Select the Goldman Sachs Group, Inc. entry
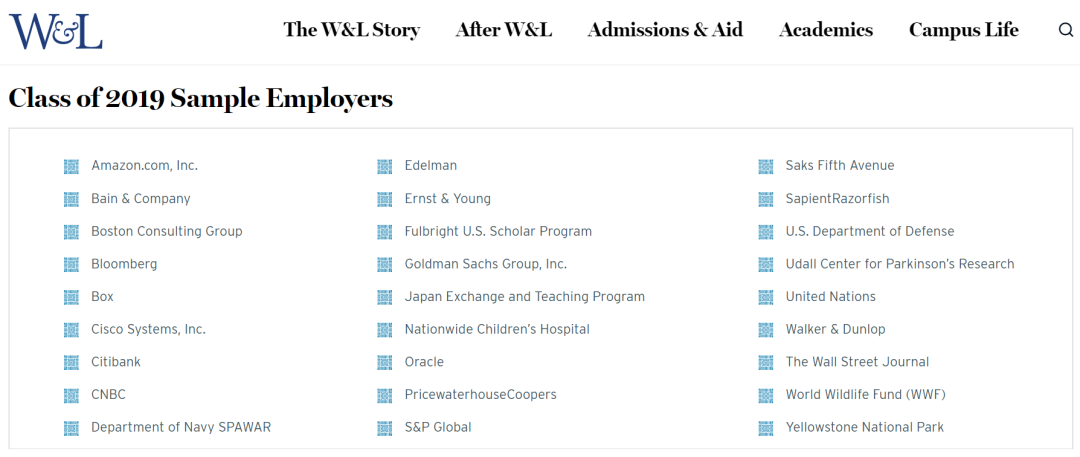Screen dimensions: 1080x457 point(486,264)
